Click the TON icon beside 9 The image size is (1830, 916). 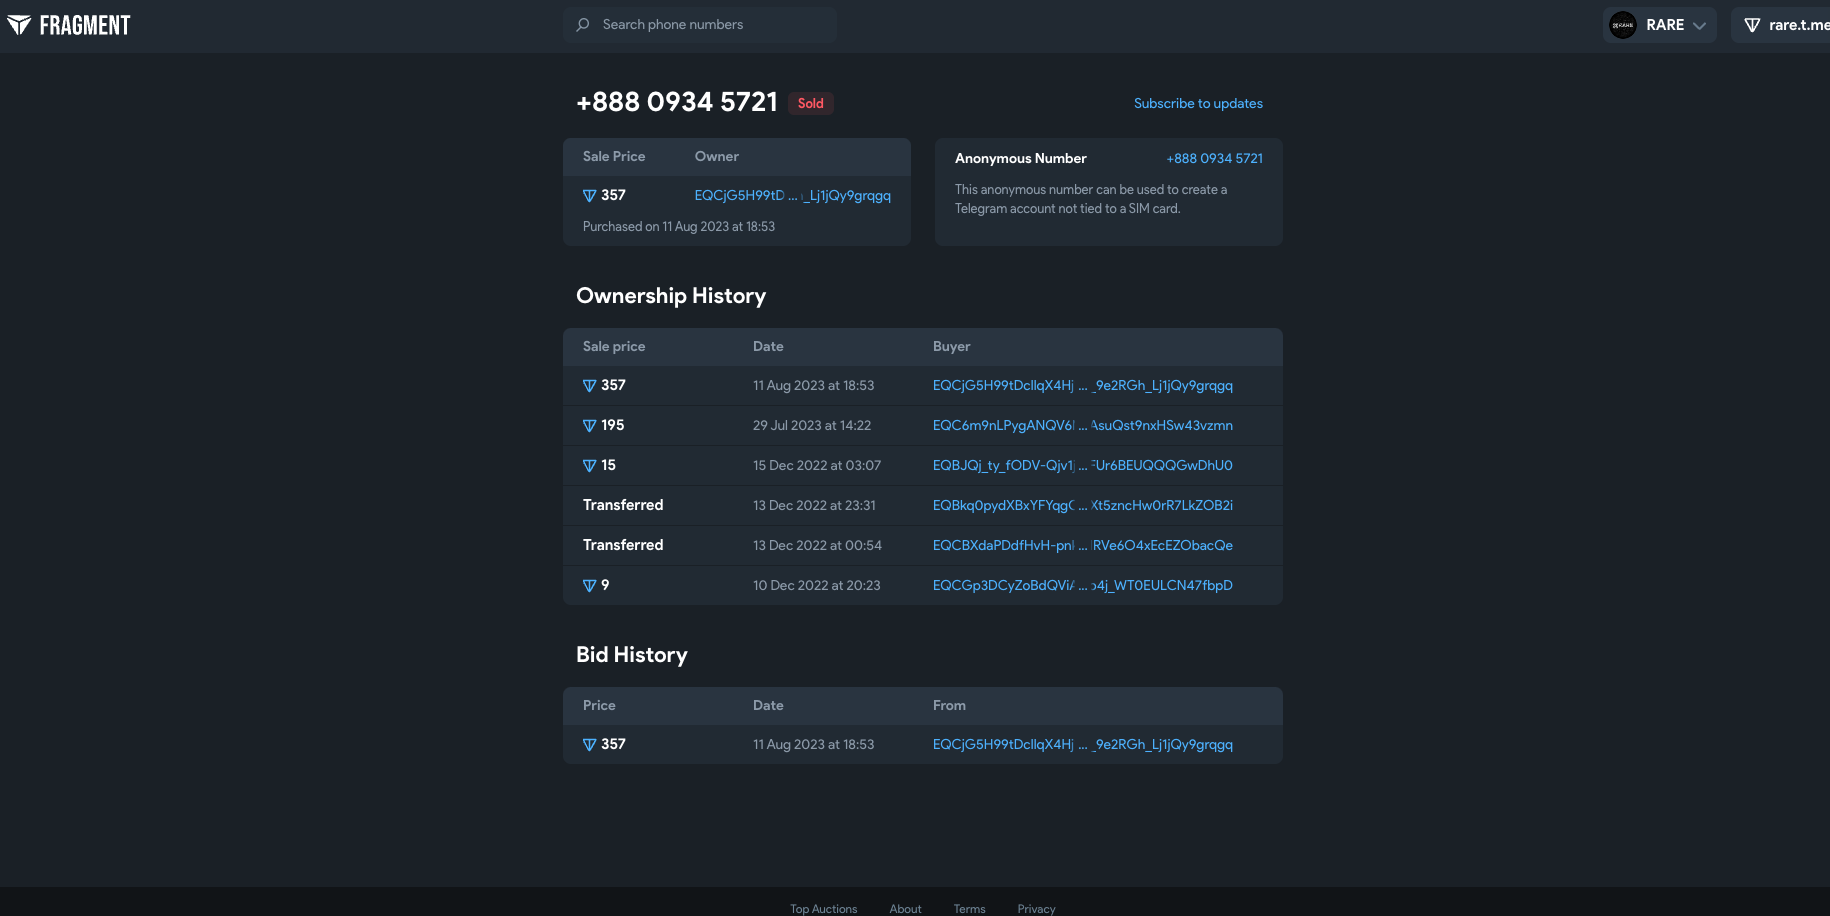click(x=589, y=586)
